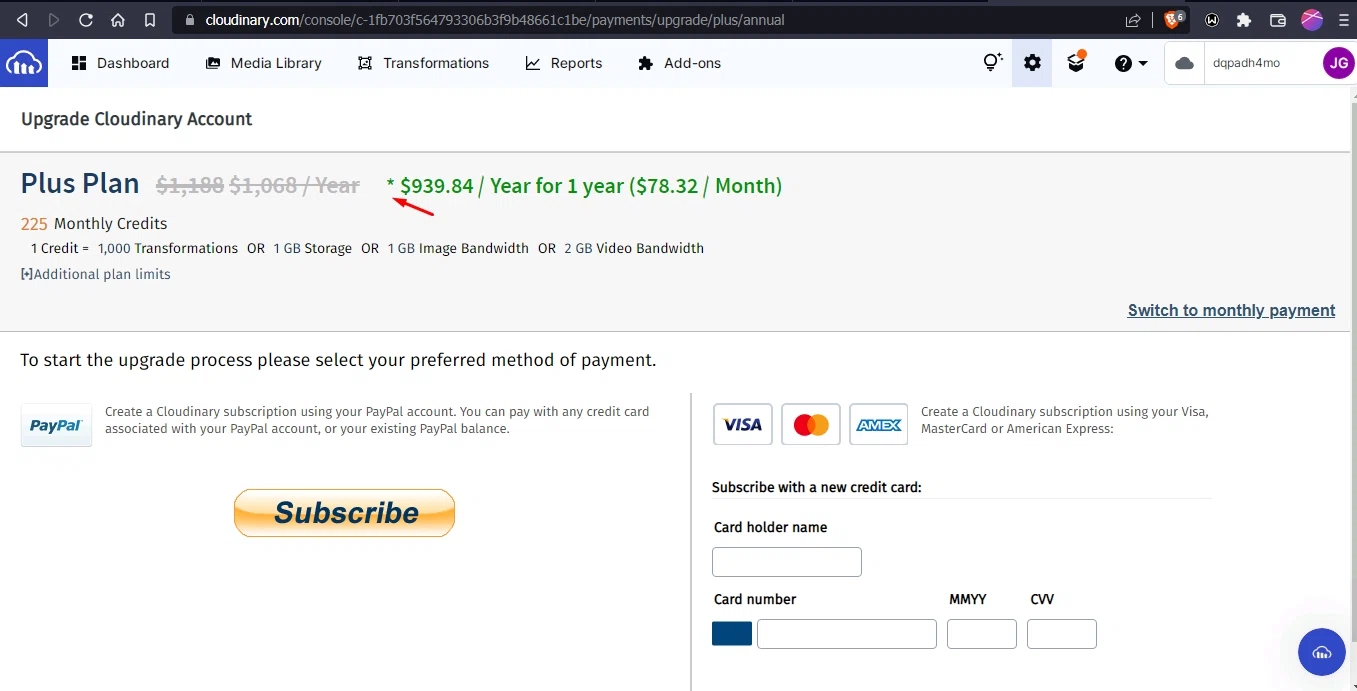This screenshot has width=1357, height=691.
Task: Open Brave Shields icon
Action: [1175, 19]
